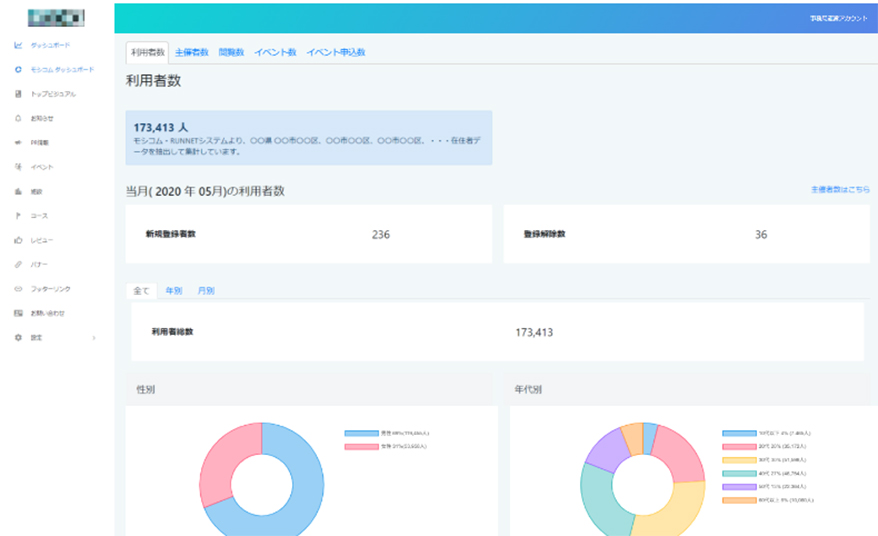Click the account name in top header
This screenshot has width=878, height=536.
[x=838, y=18]
